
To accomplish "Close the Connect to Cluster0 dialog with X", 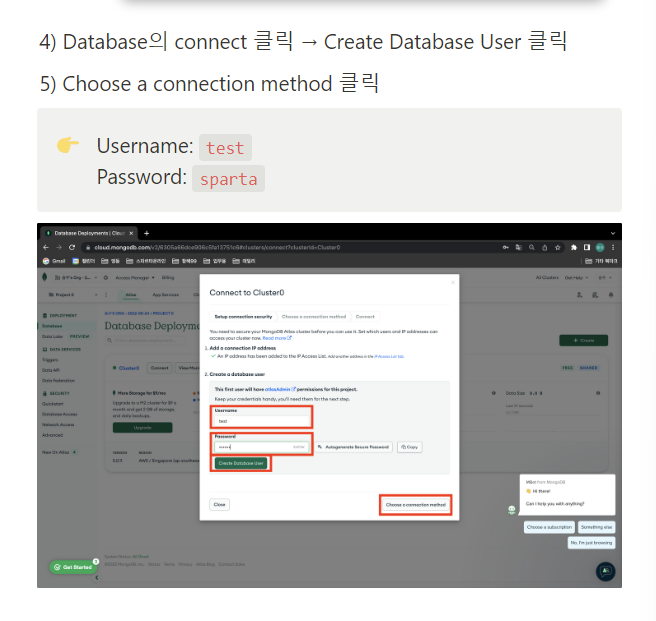I will coord(453,282).
